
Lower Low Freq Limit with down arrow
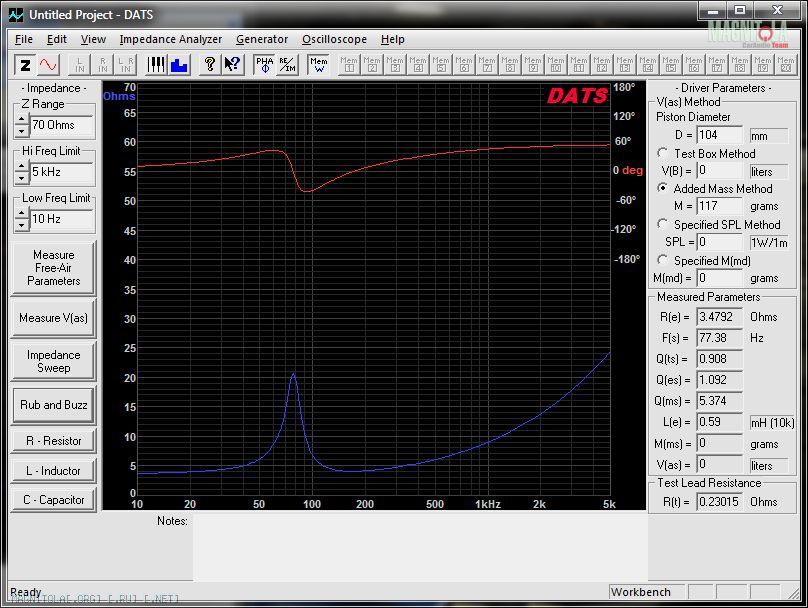[x=22, y=225]
